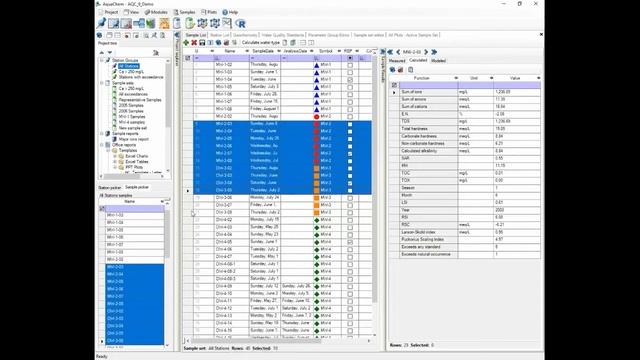Toggle the checkbox in Mid-1-02 row
The width and height of the screenshot is (640, 360).
coord(350,65)
